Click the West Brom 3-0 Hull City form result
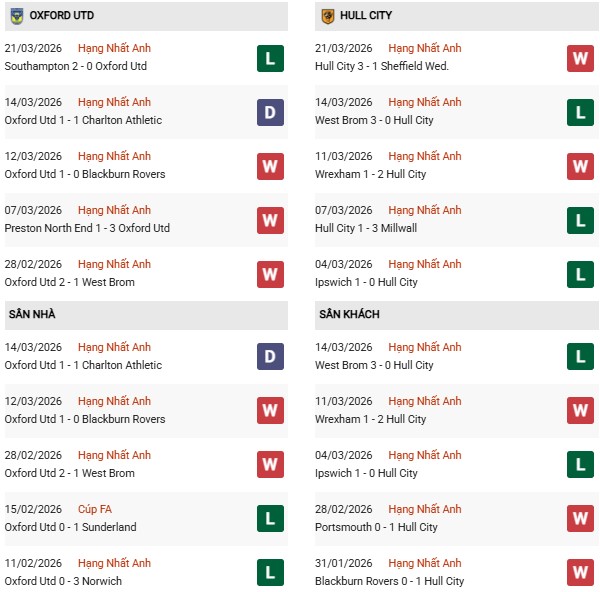This screenshot has height=592, width=600. coord(374,120)
